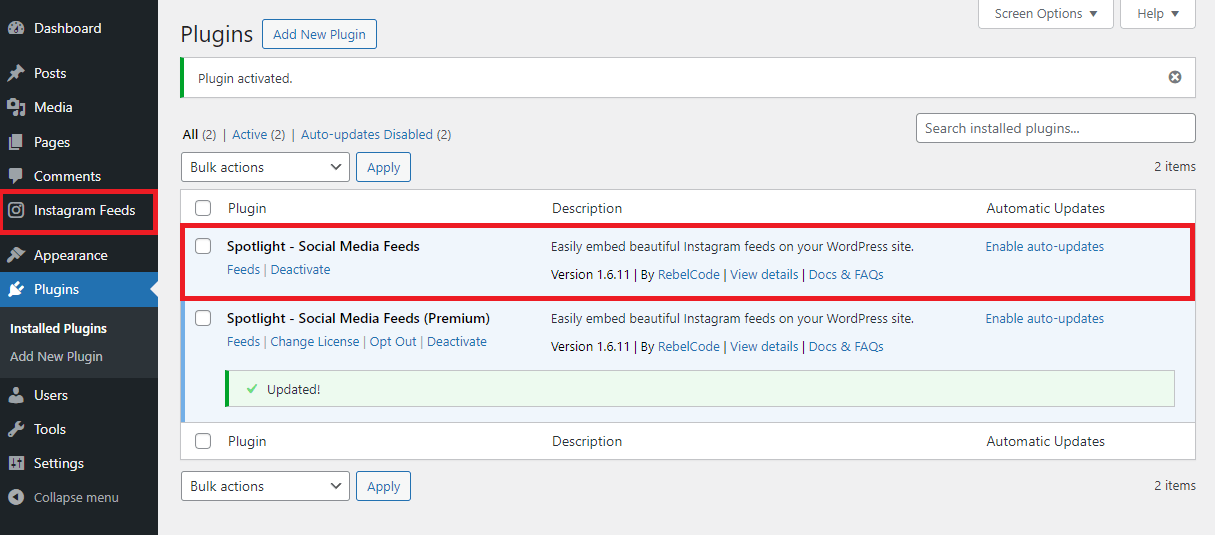The height and width of the screenshot is (535, 1215).
Task: Filter plugins by Active
Action: [250, 134]
